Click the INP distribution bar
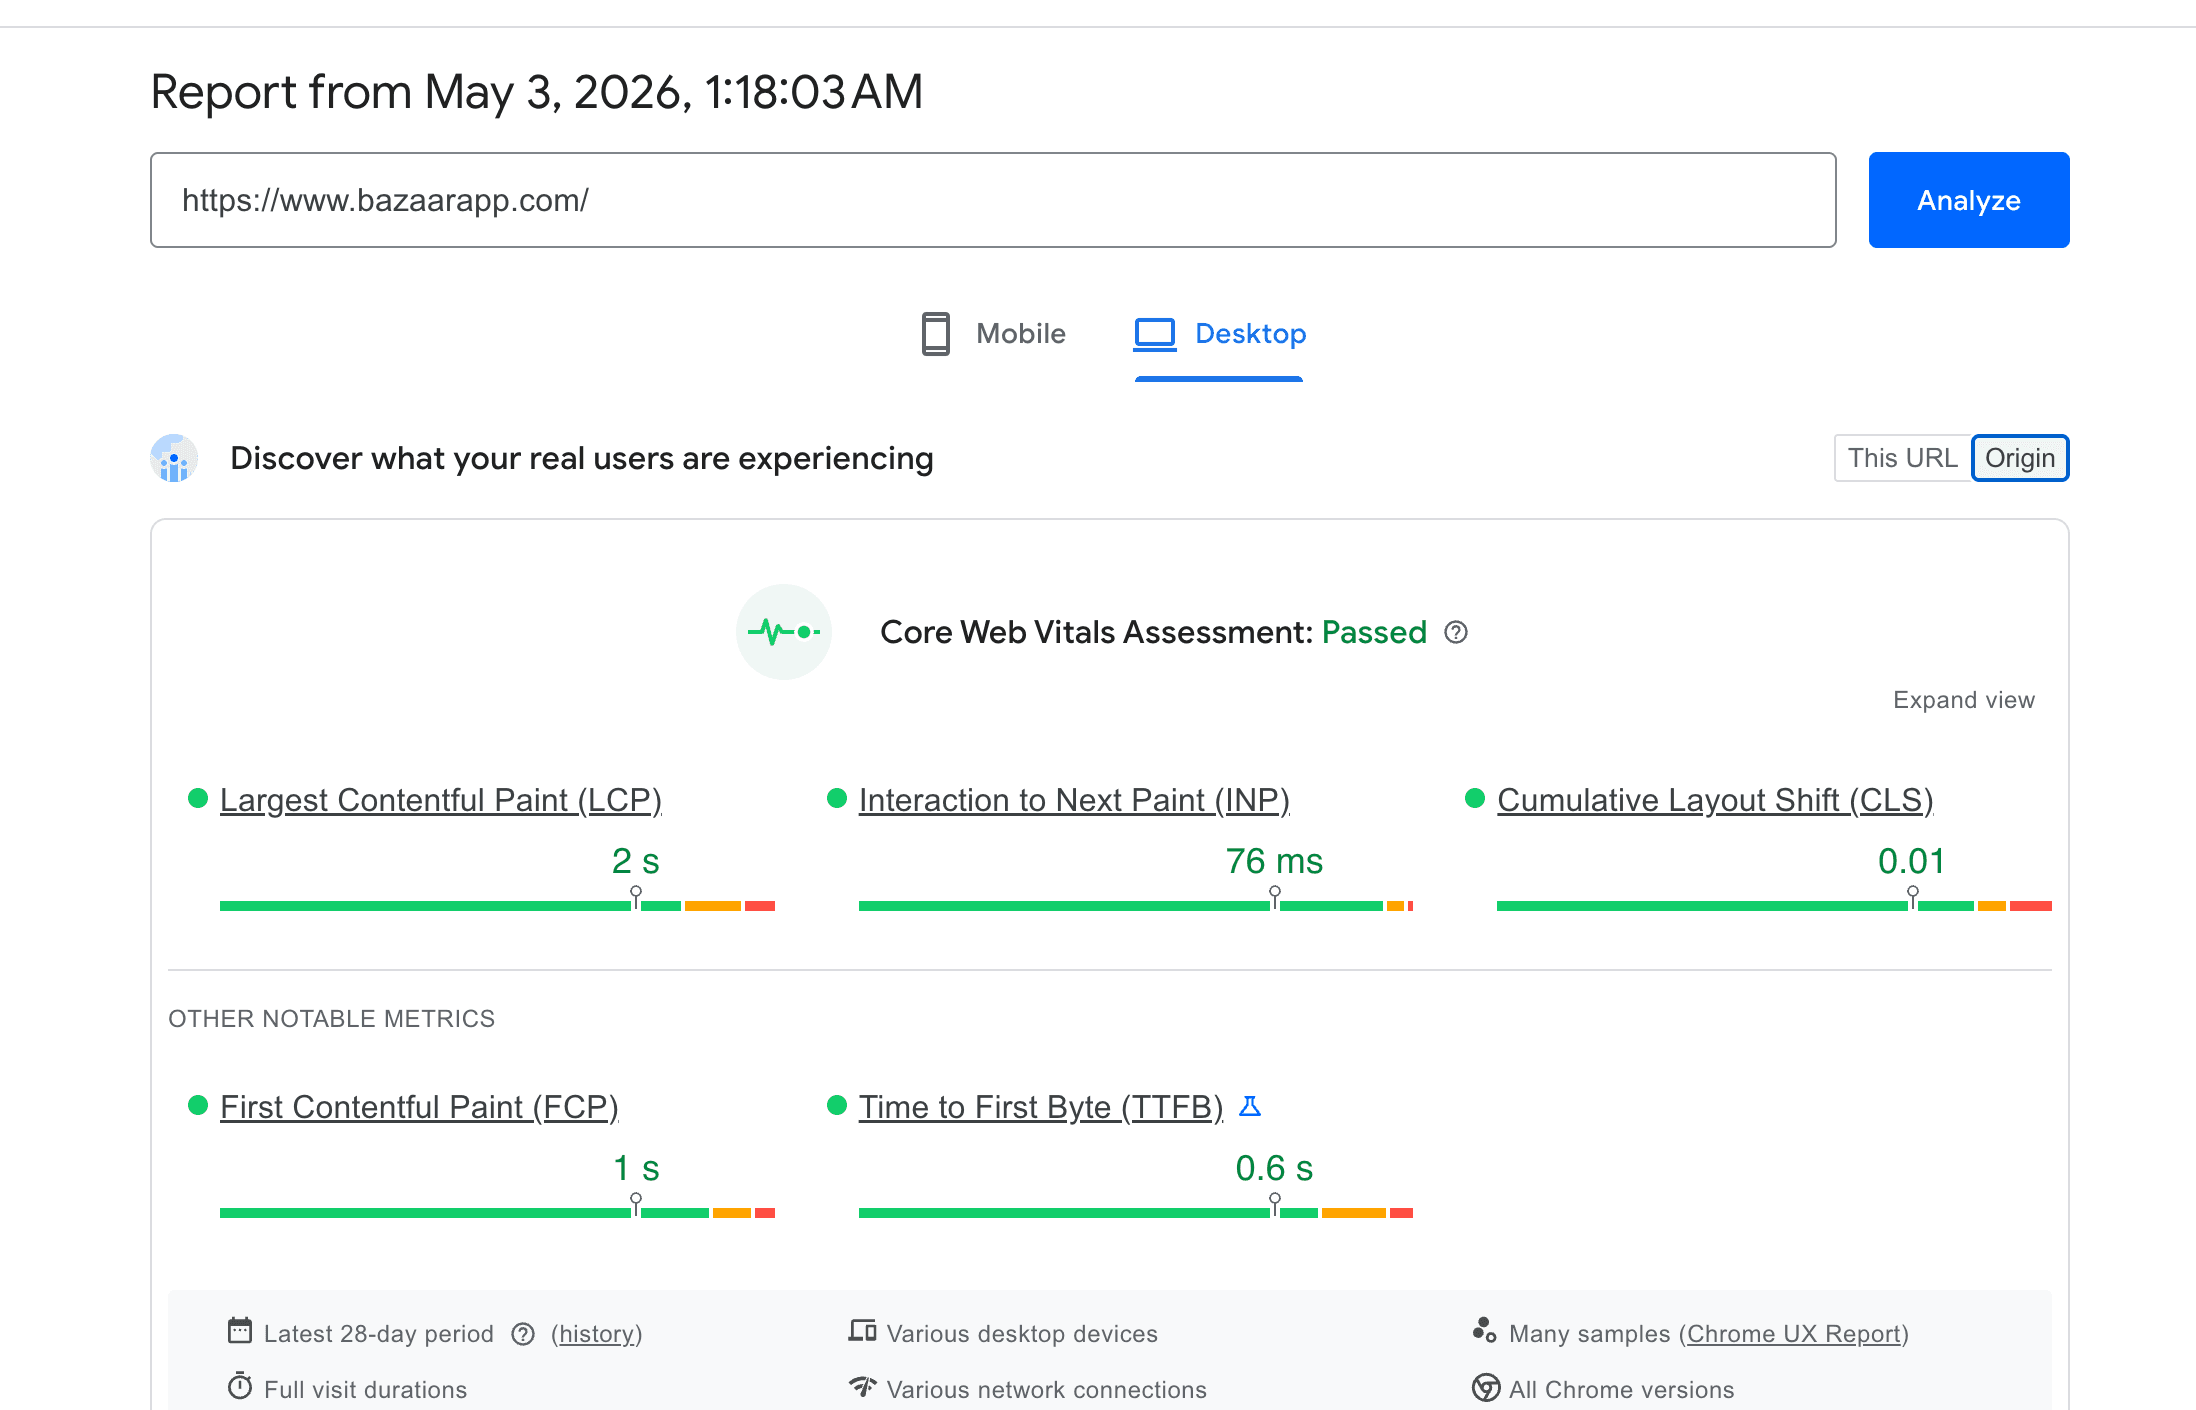 tap(1136, 906)
